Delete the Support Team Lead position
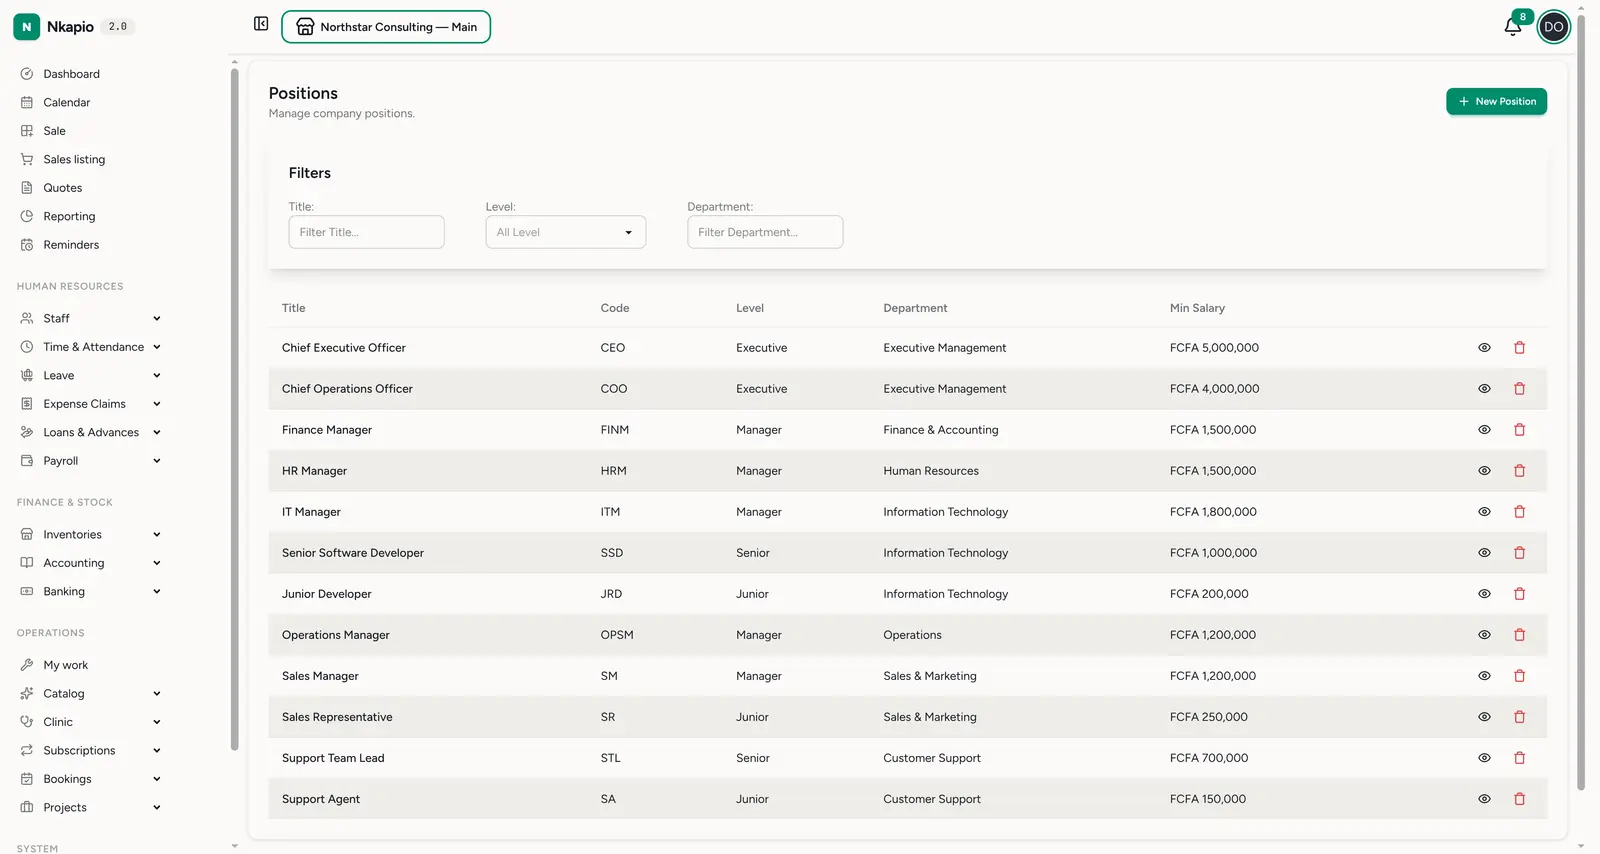The height and width of the screenshot is (854, 1600). pyautogui.click(x=1519, y=758)
